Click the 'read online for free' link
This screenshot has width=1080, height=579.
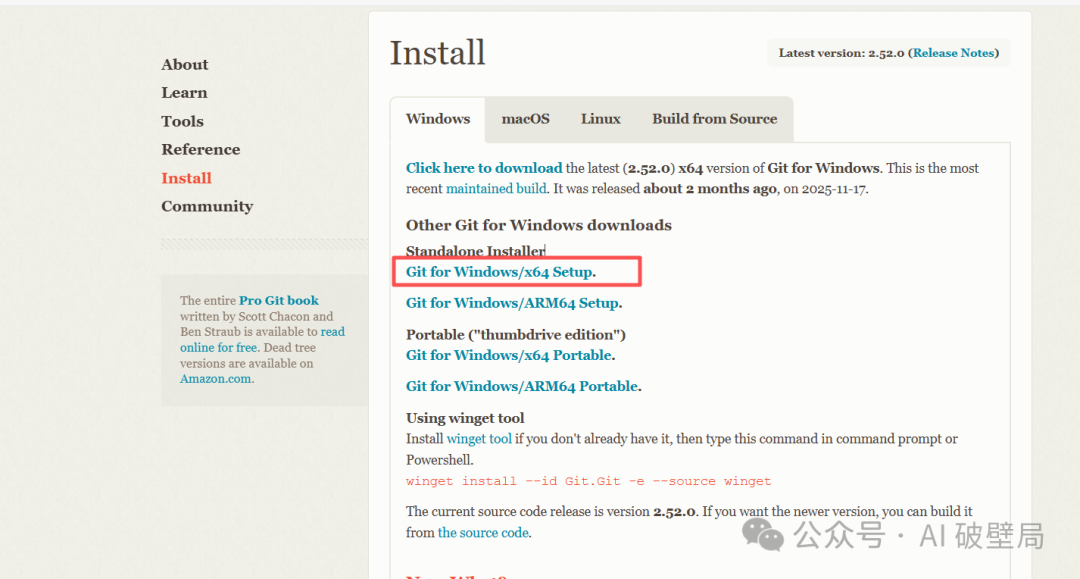click(262, 339)
